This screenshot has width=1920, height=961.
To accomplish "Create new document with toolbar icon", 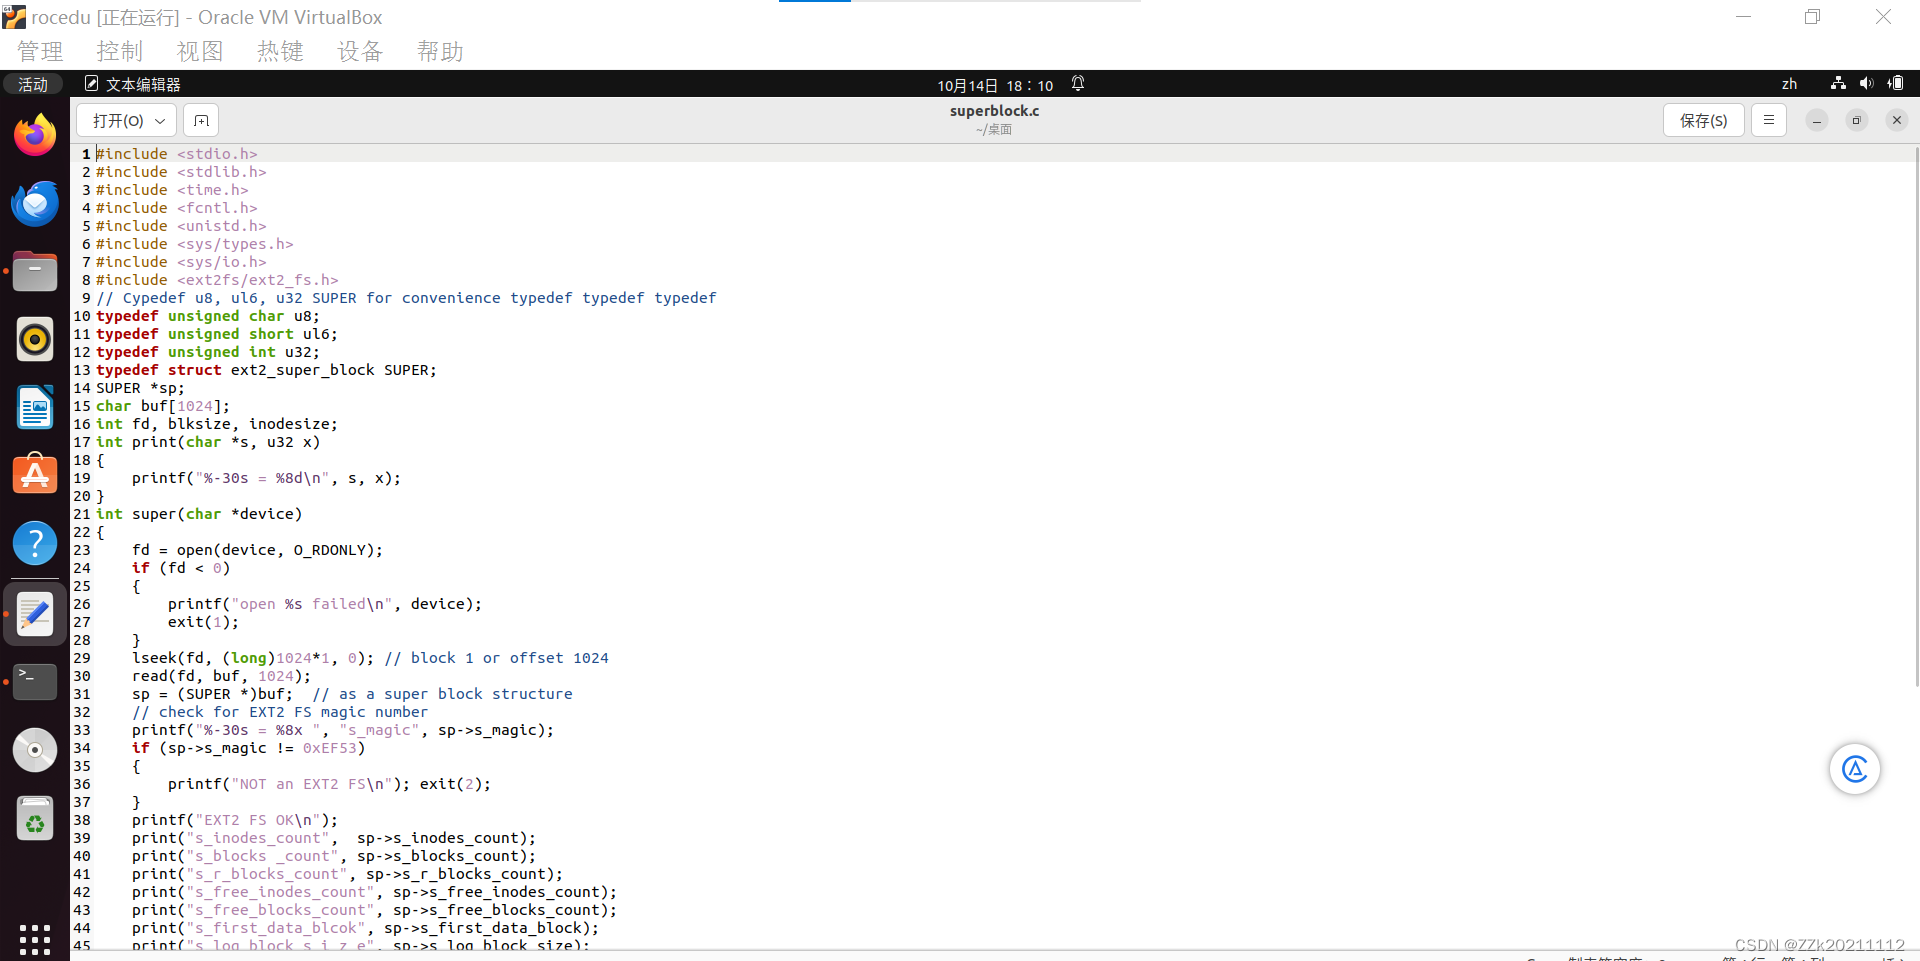I will (201, 120).
